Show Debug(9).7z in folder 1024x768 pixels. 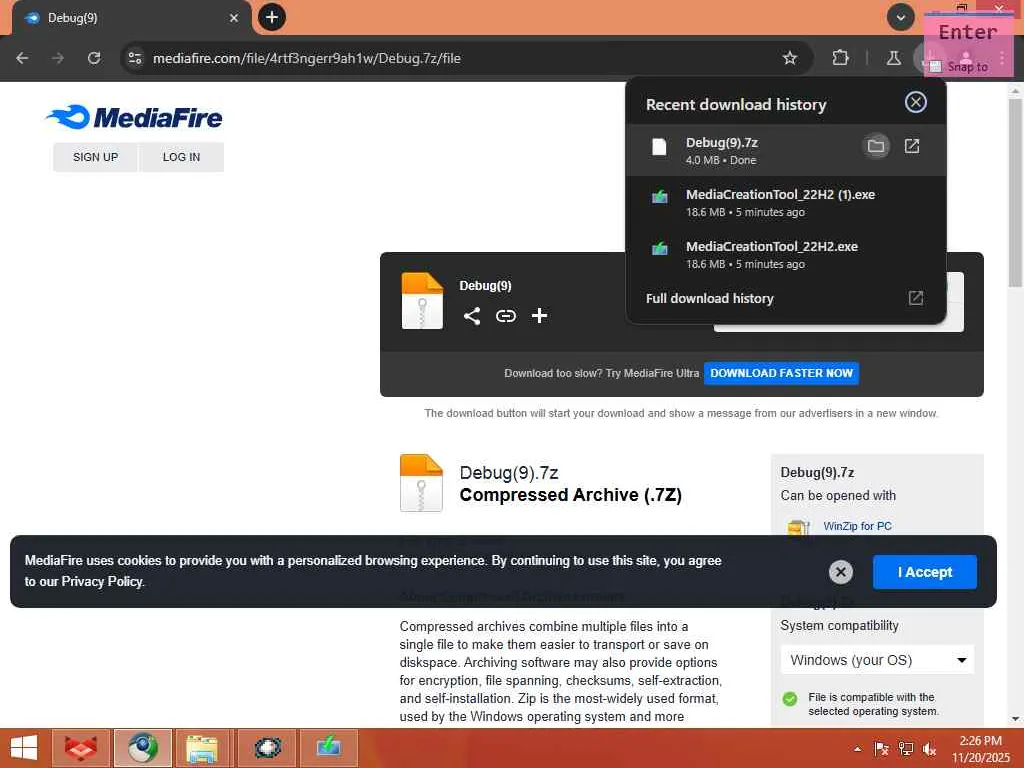click(876, 146)
